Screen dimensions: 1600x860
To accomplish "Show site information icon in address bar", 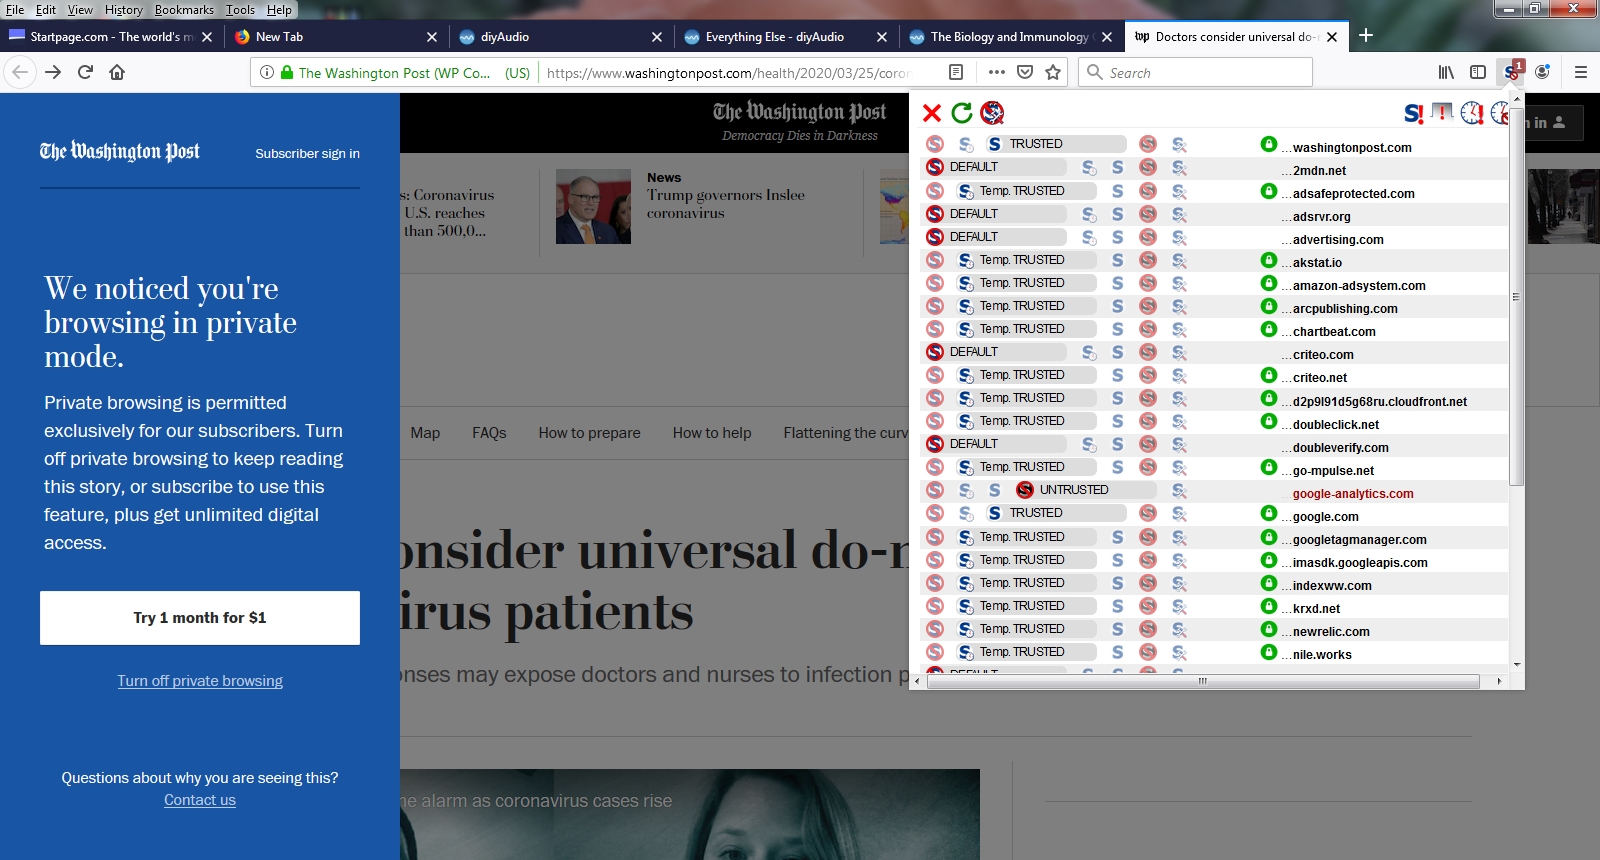I will coord(267,72).
